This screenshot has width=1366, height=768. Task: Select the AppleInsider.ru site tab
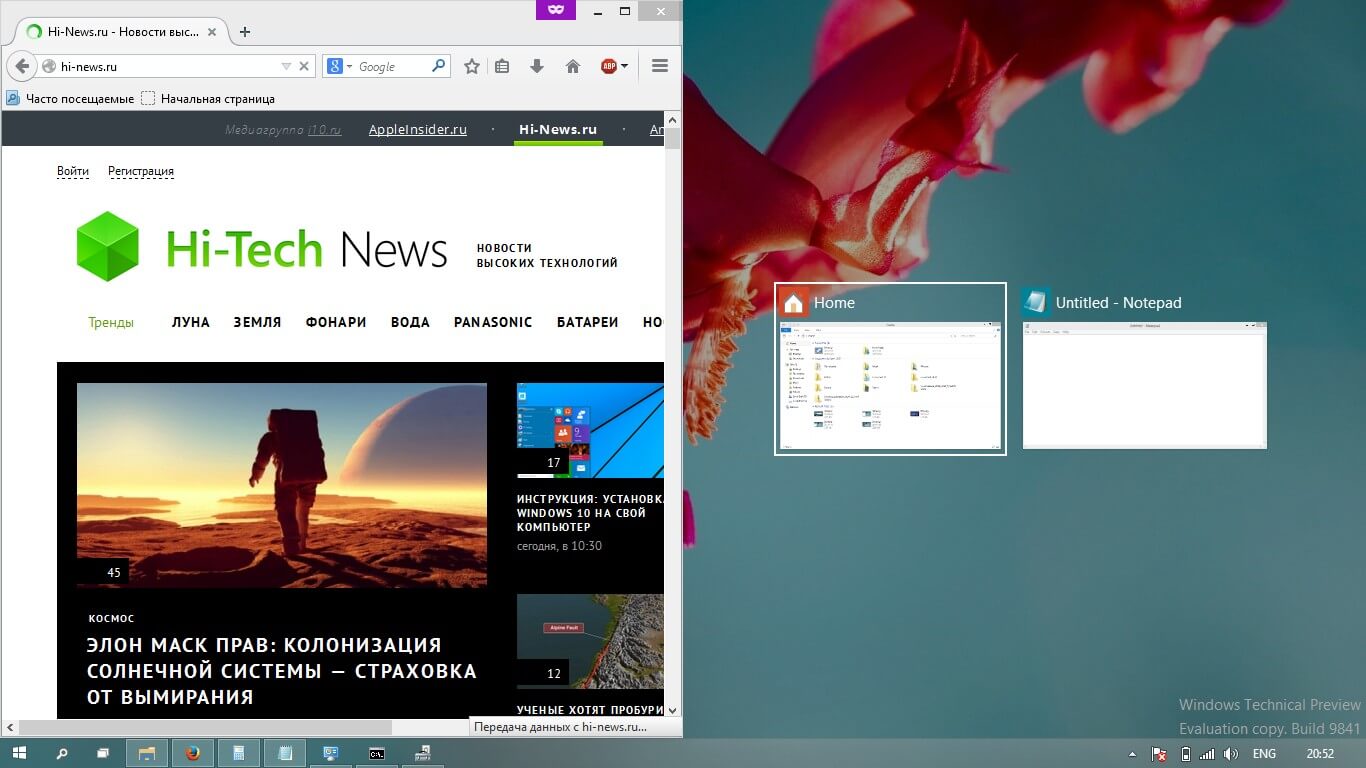[417, 130]
